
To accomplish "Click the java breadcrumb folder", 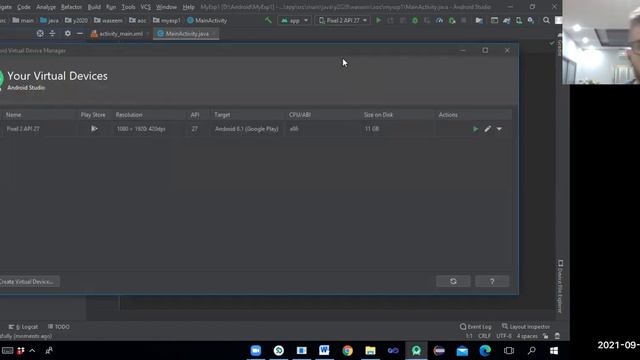I will 49,20.
